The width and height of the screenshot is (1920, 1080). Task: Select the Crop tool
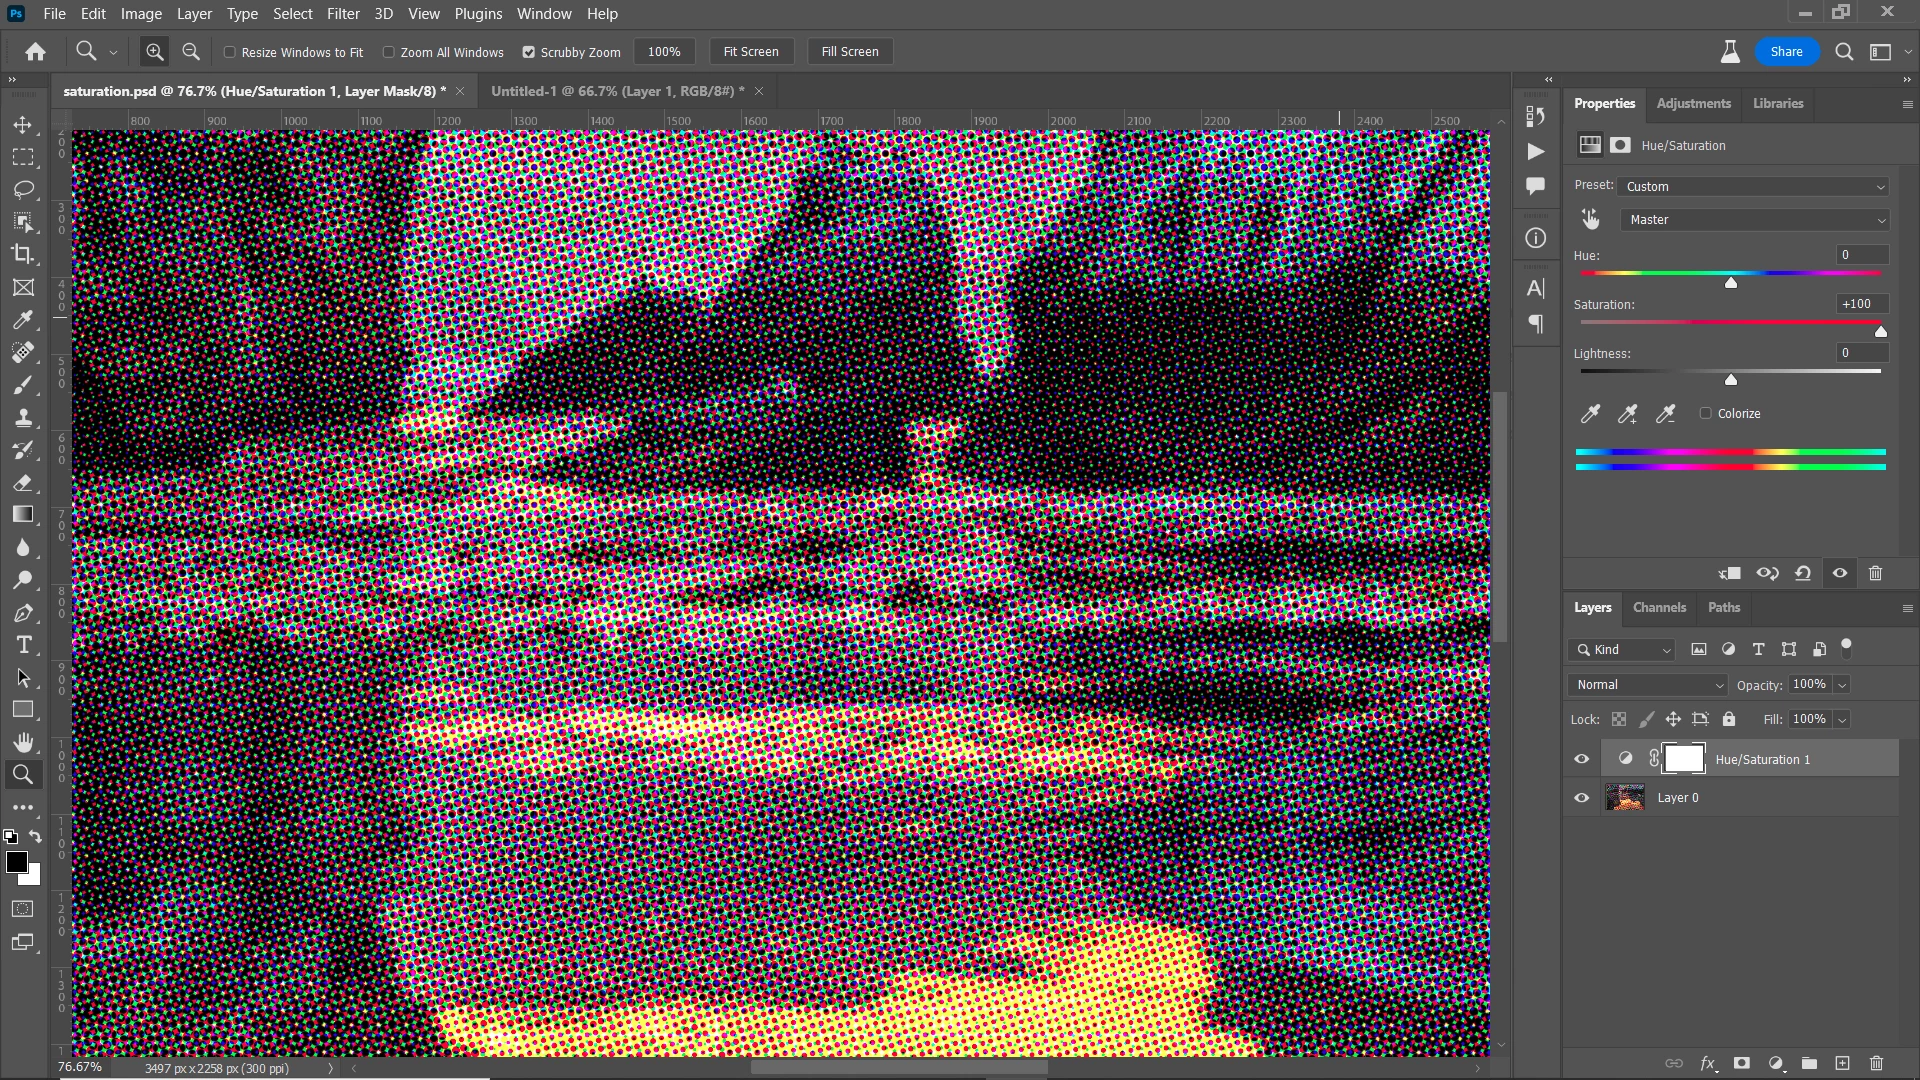click(x=23, y=255)
